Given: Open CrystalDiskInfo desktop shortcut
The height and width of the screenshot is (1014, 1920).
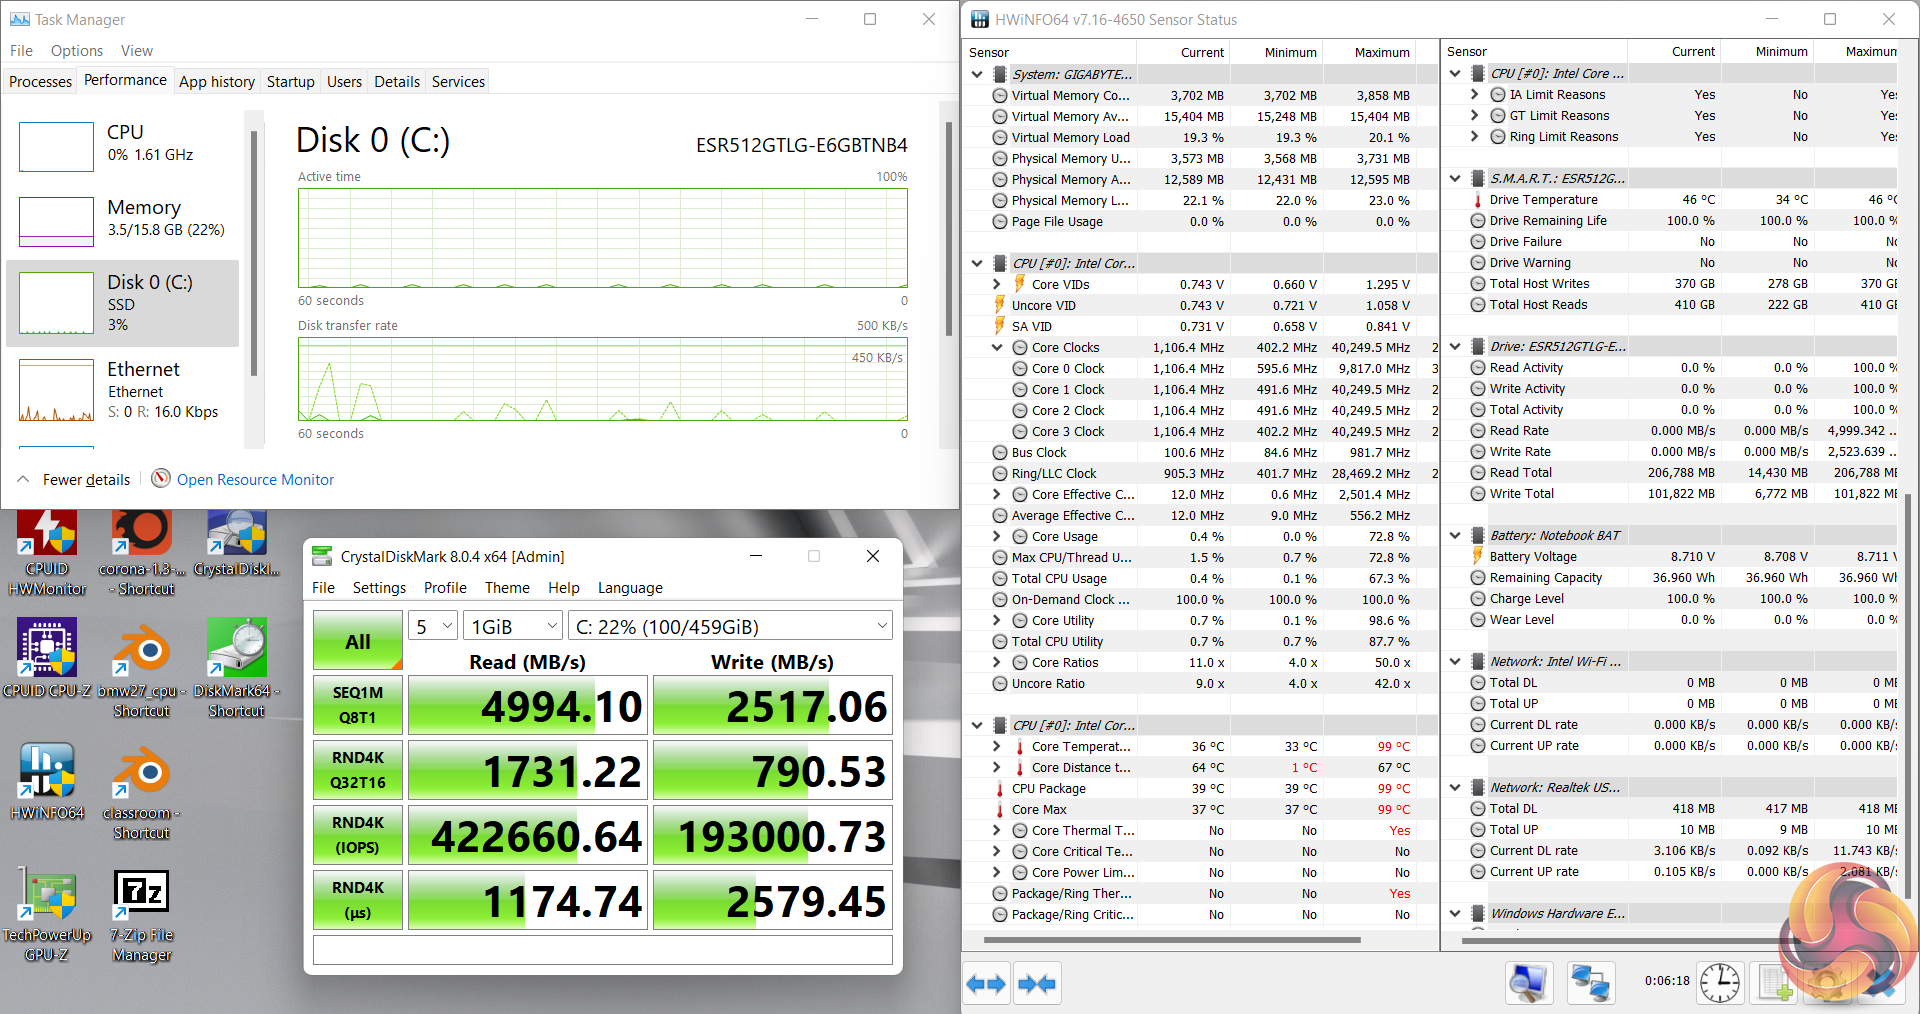Looking at the screenshot, I should coord(237,545).
